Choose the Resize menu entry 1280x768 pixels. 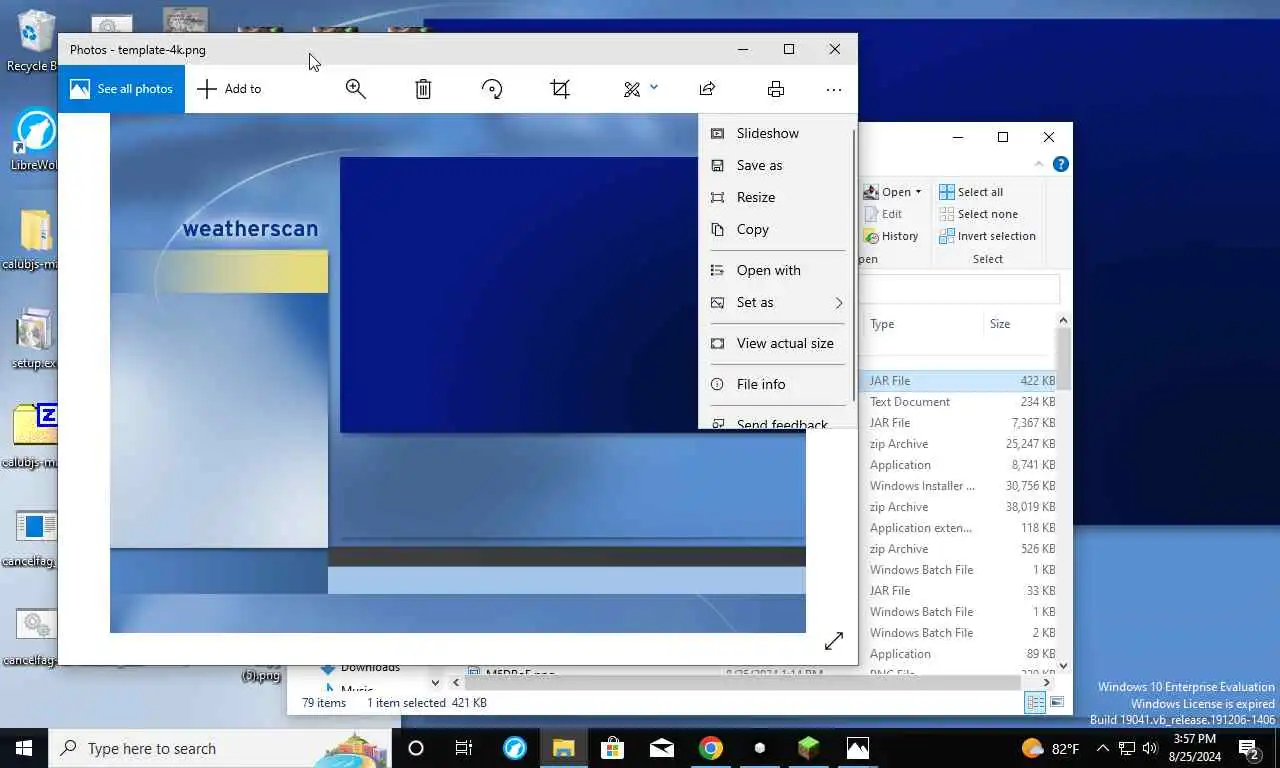coord(776,197)
